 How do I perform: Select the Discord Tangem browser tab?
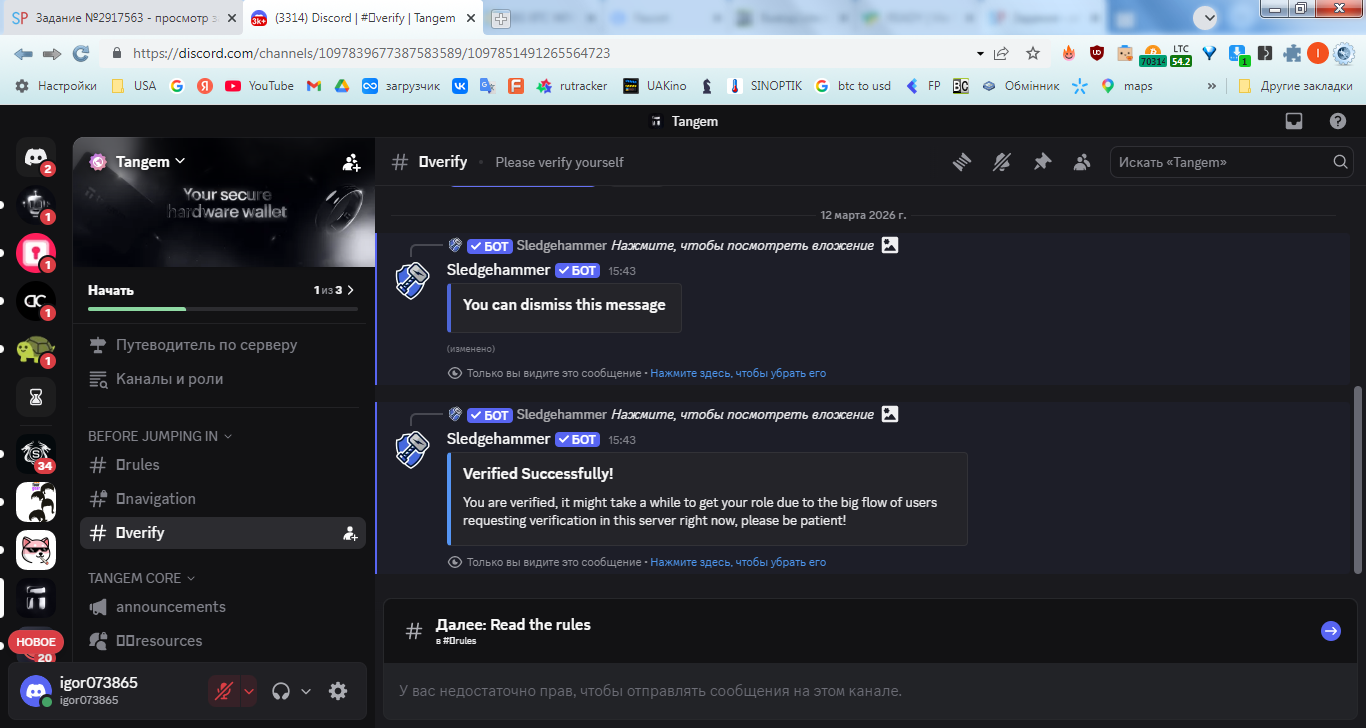pos(363,18)
